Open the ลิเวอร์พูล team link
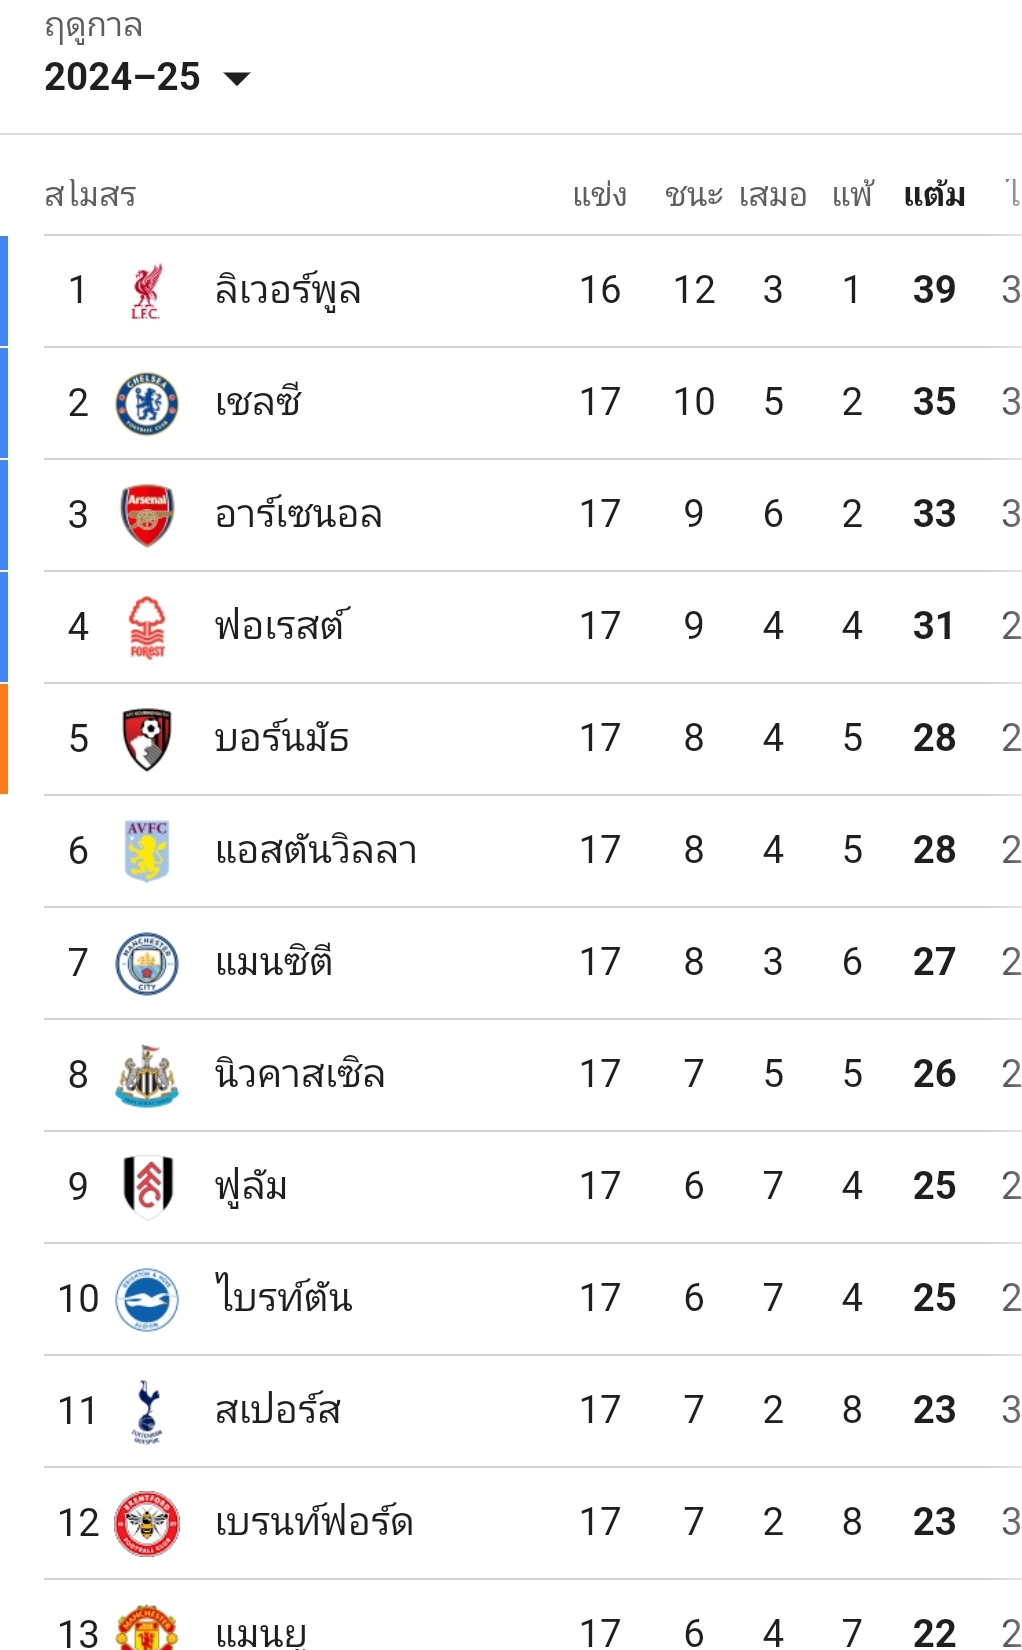The width and height of the screenshot is (1022, 1650). pos(288,291)
